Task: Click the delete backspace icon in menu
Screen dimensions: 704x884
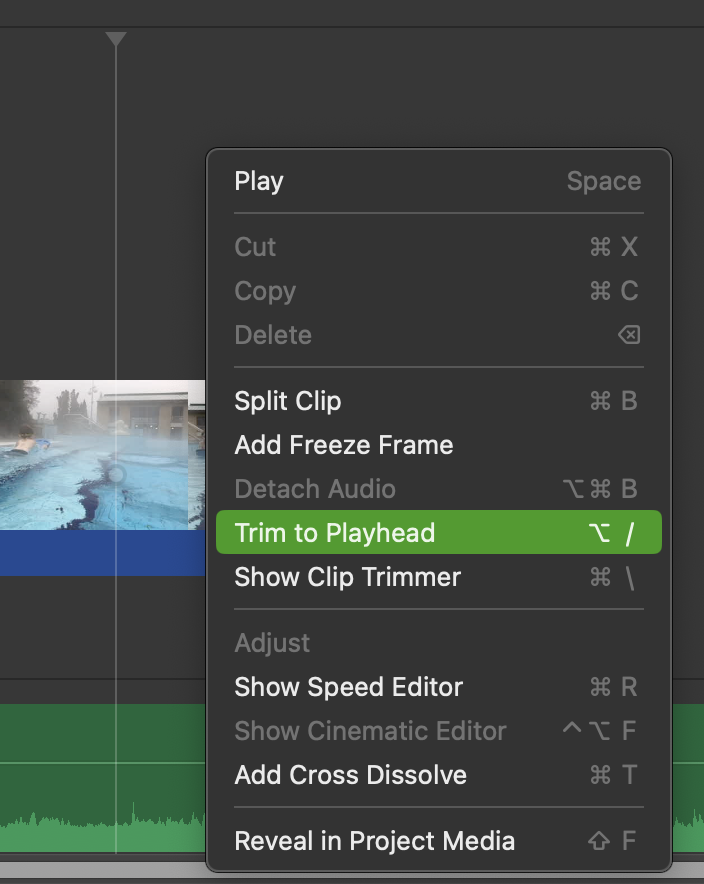Action: (x=629, y=335)
